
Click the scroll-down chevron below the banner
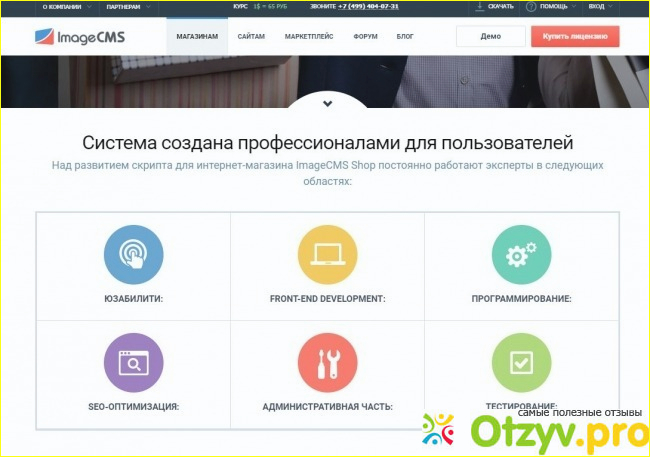click(325, 103)
